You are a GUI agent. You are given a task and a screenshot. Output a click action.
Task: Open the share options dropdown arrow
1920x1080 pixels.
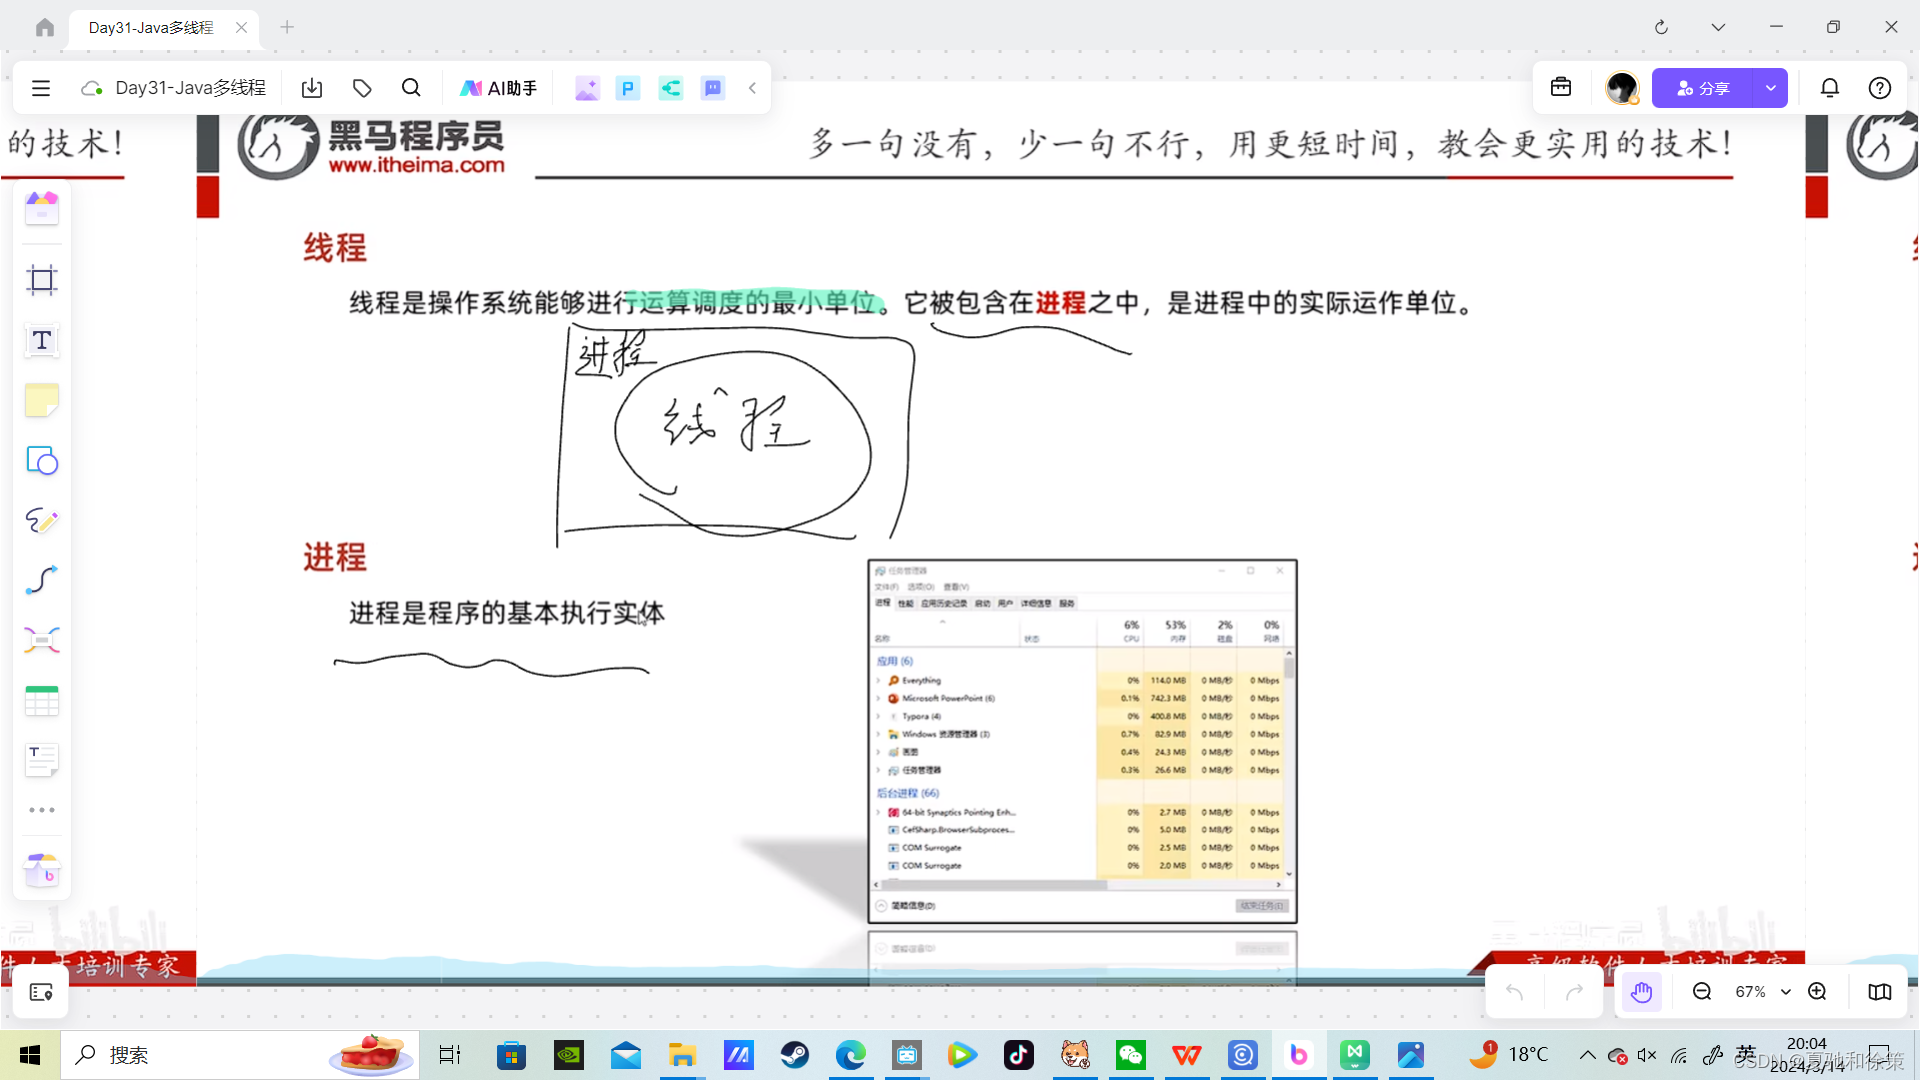tap(1771, 88)
